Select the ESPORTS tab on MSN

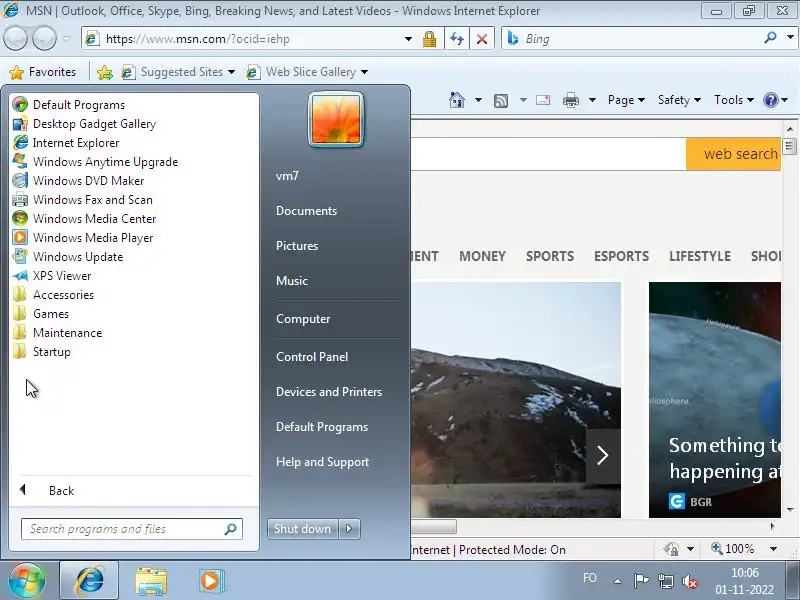click(x=621, y=256)
